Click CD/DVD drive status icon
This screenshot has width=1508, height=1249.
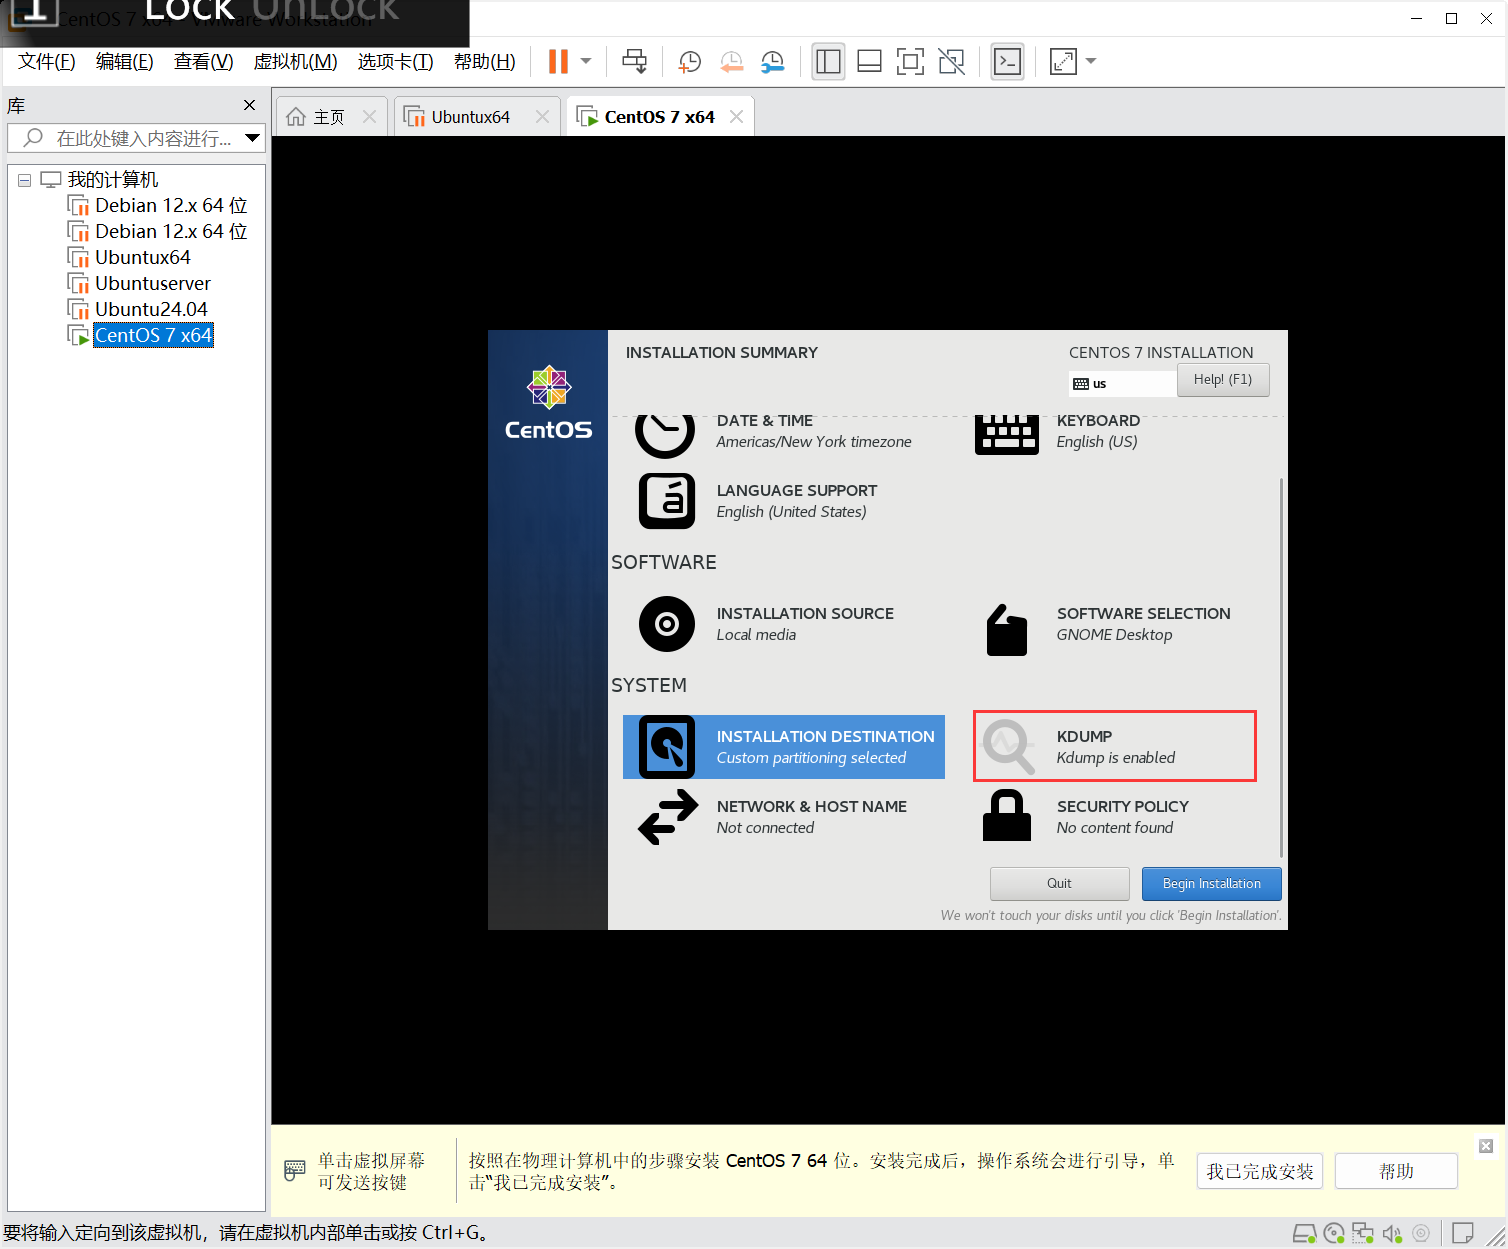click(1334, 1233)
